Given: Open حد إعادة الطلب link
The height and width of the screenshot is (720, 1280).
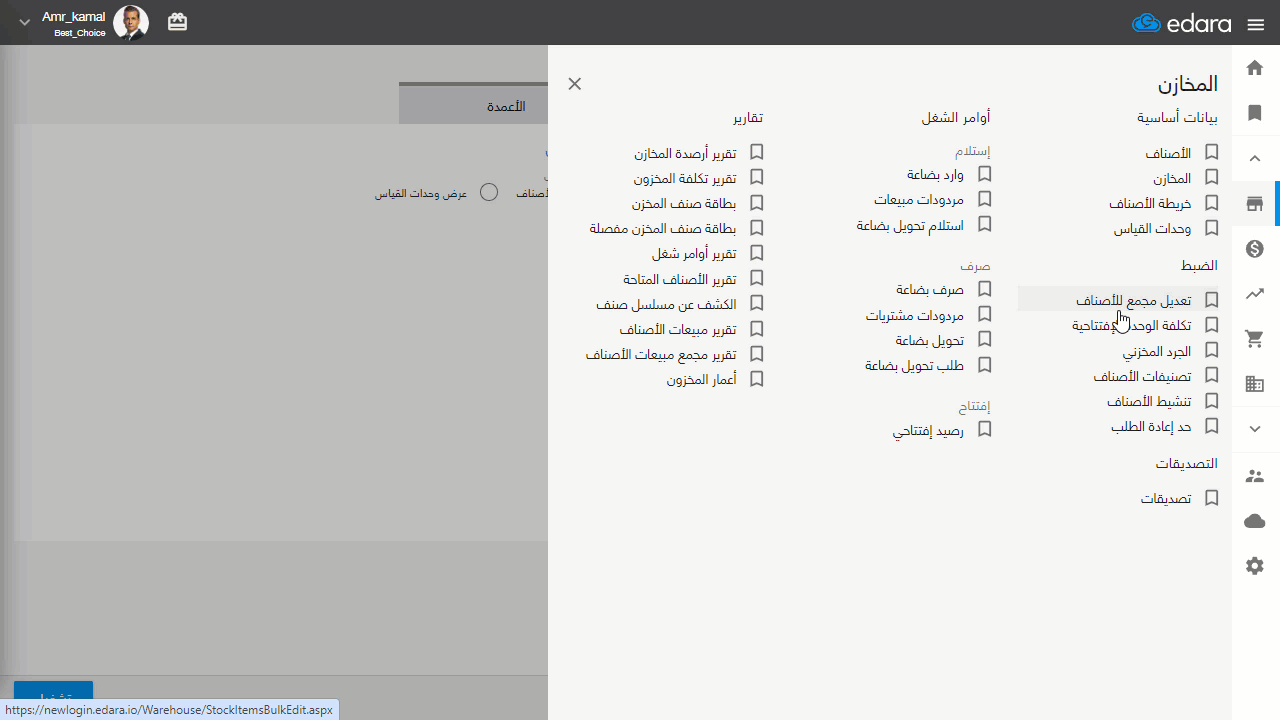Looking at the screenshot, I should [1151, 427].
